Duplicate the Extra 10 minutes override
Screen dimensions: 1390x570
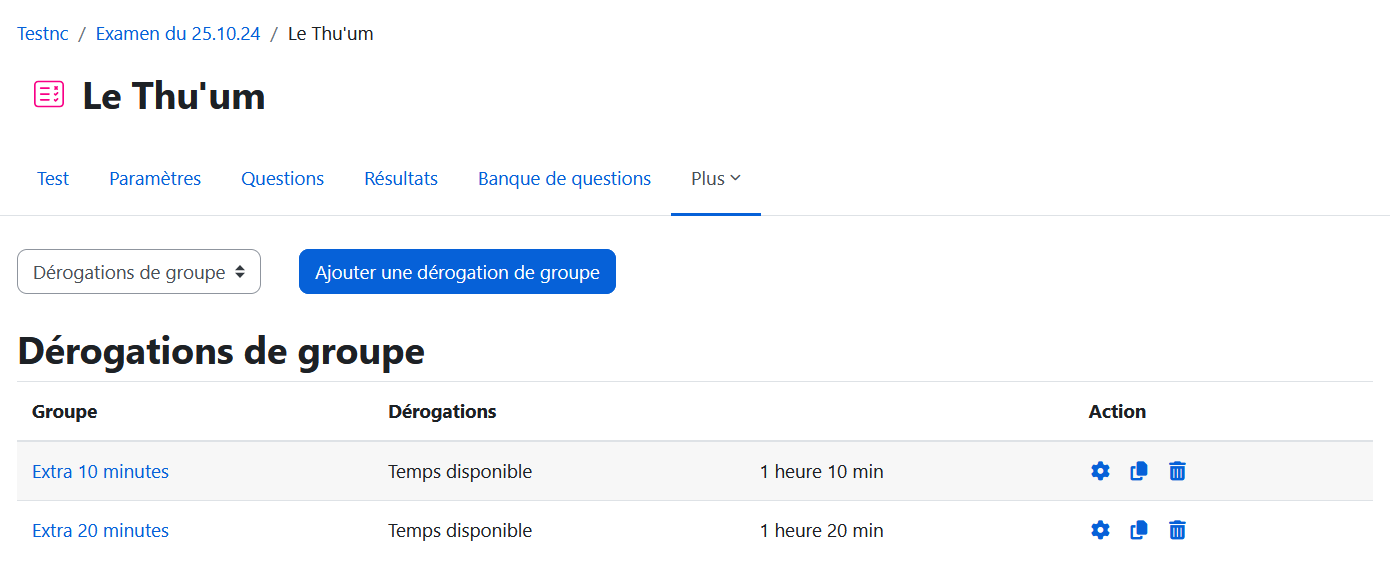(x=1138, y=471)
